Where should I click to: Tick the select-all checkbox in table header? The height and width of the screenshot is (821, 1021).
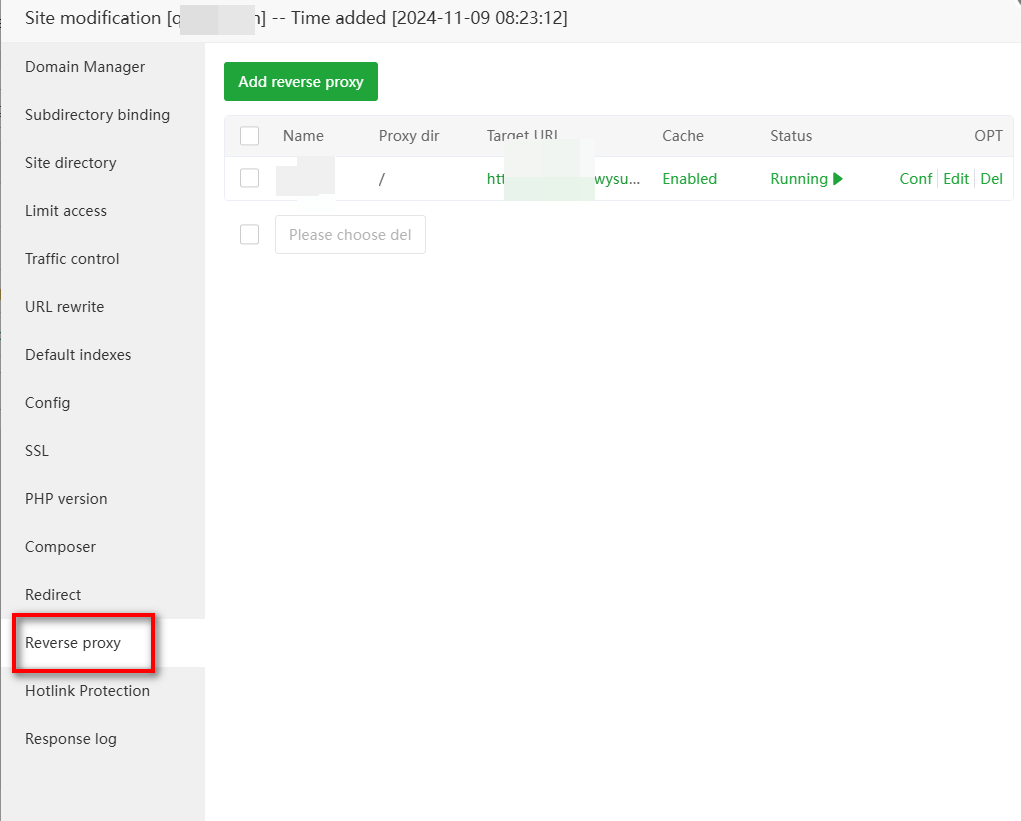(250, 136)
